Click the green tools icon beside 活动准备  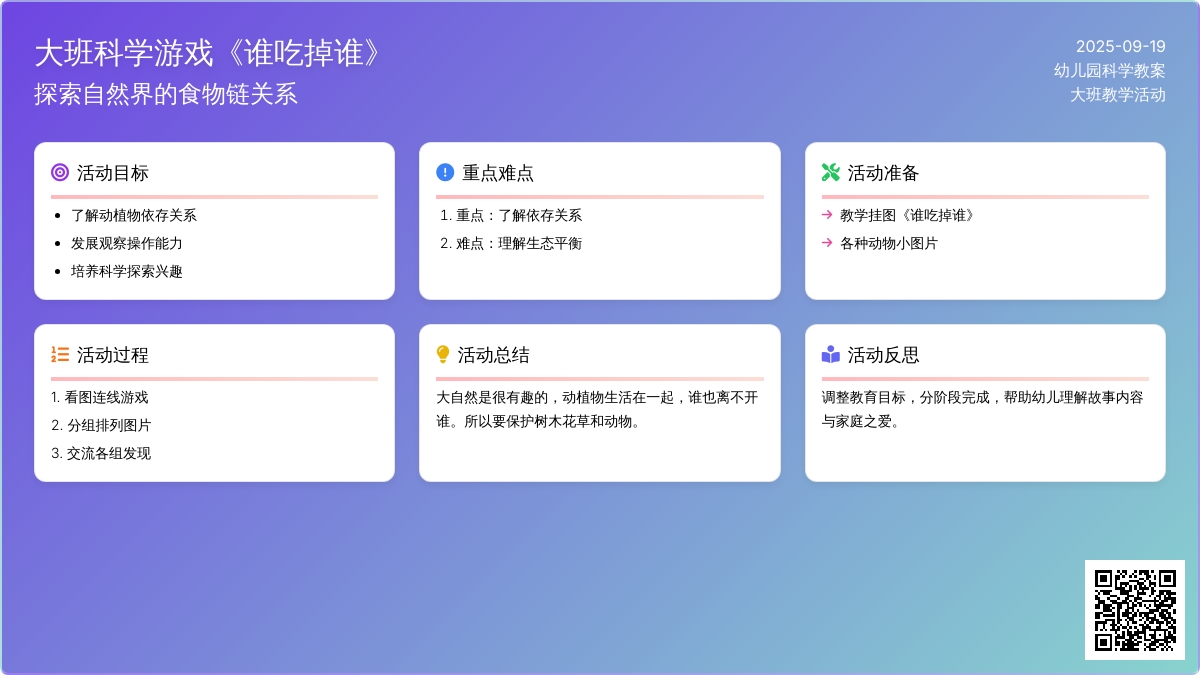coord(830,173)
